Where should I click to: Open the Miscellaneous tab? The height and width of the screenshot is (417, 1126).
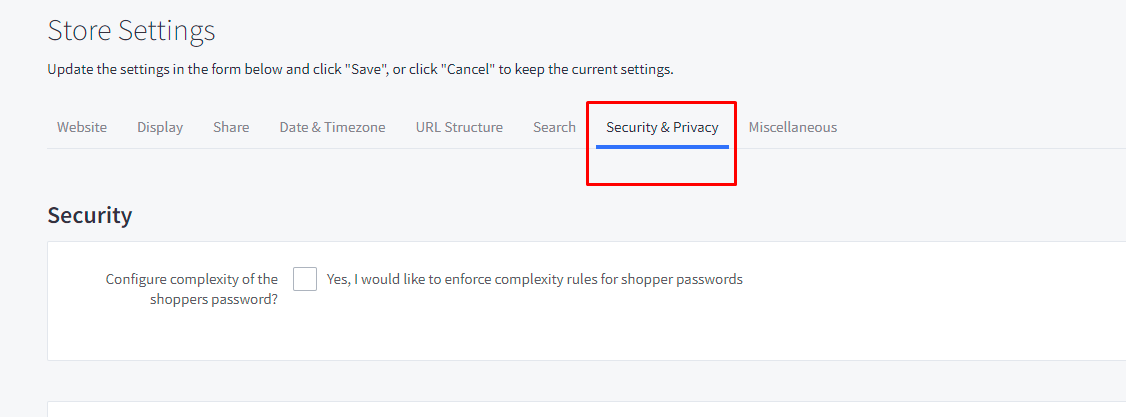(793, 127)
